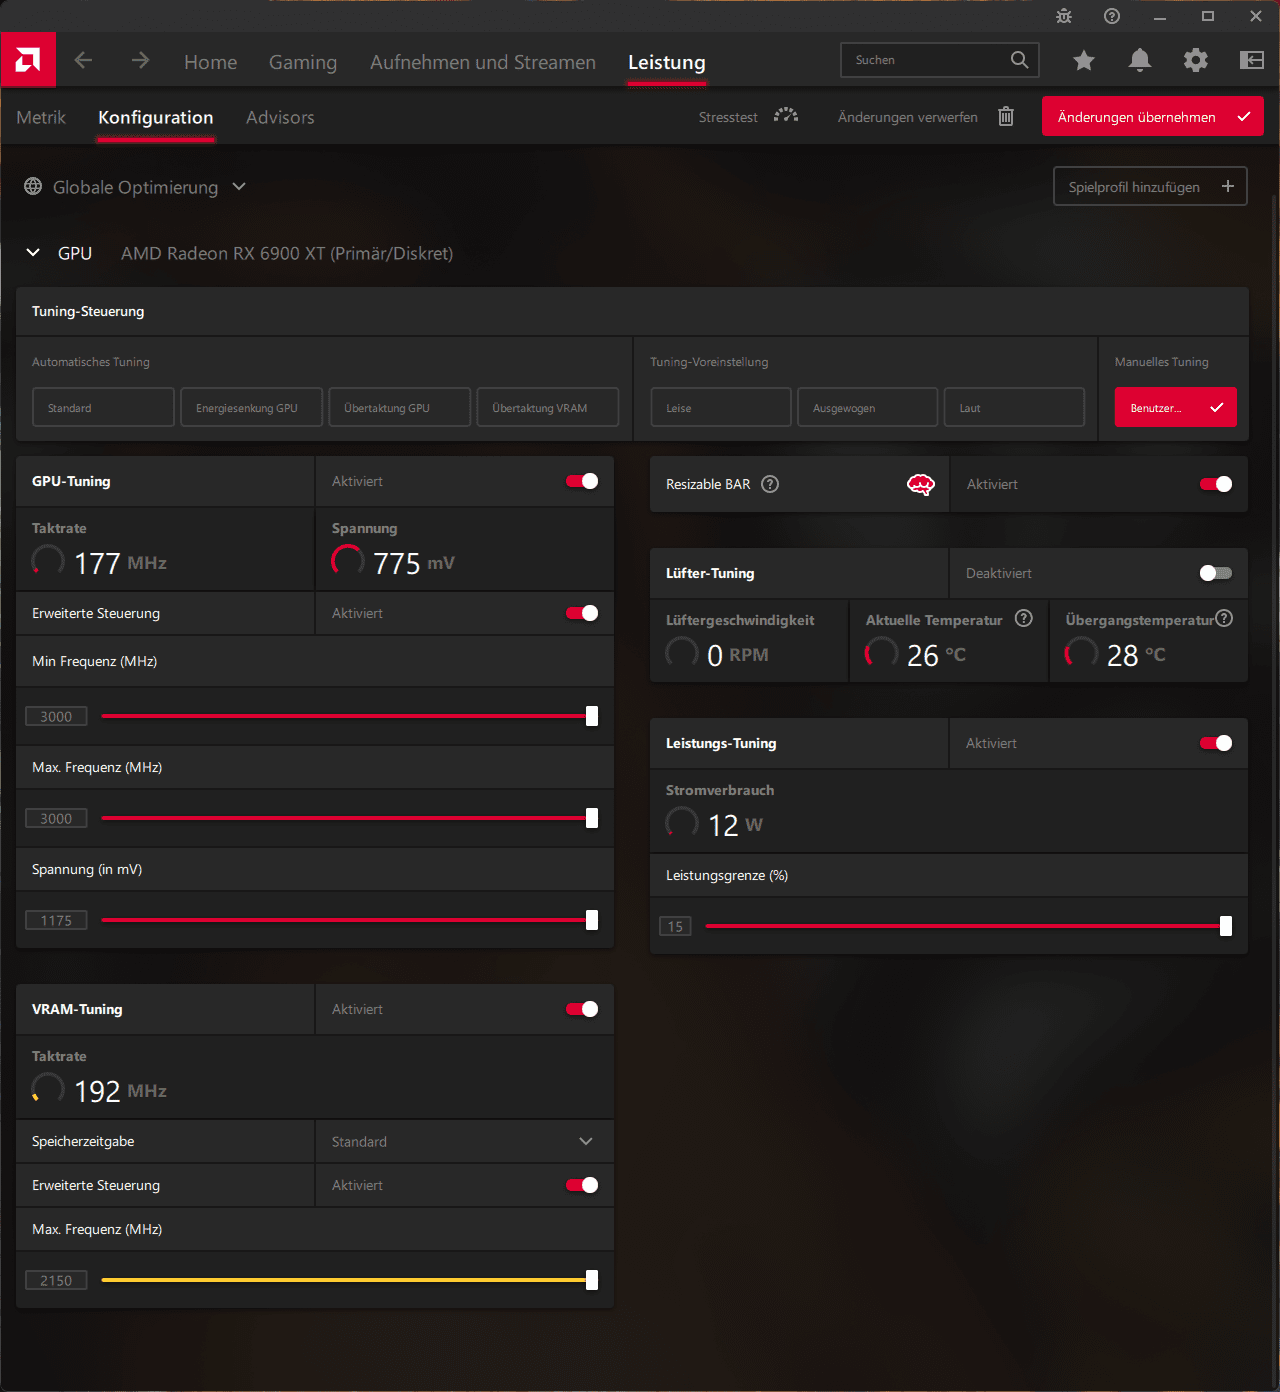
Task: Click Änderungen verwerfen
Action: point(908,117)
